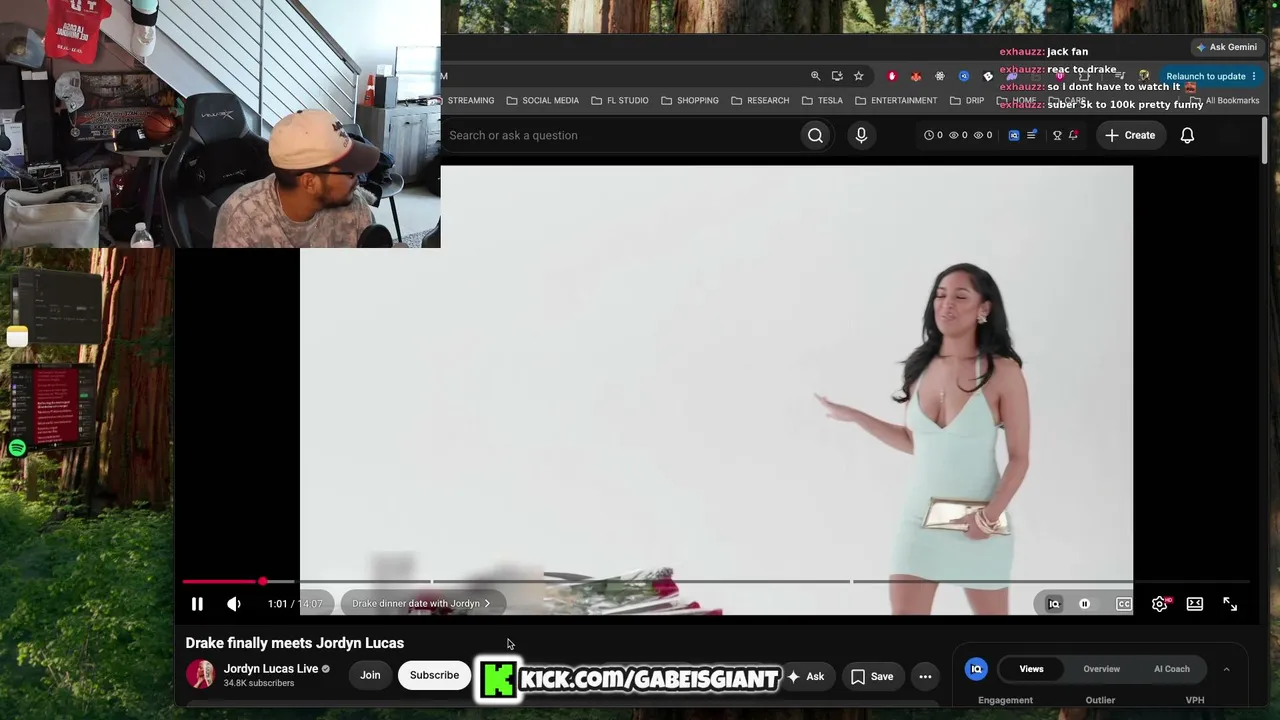Screen dimensions: 1280x720
Task: Click the Spotify icon on the desktop
Action: point(17,448)
